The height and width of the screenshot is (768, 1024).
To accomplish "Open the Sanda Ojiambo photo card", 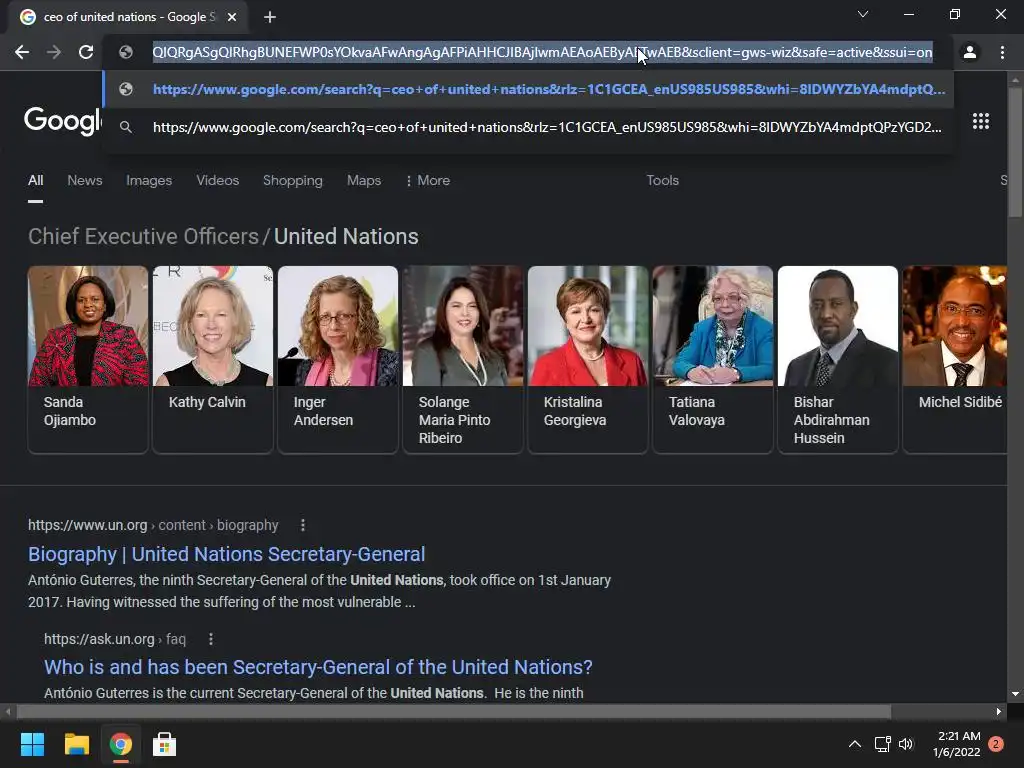I will [x=88, y=359].
